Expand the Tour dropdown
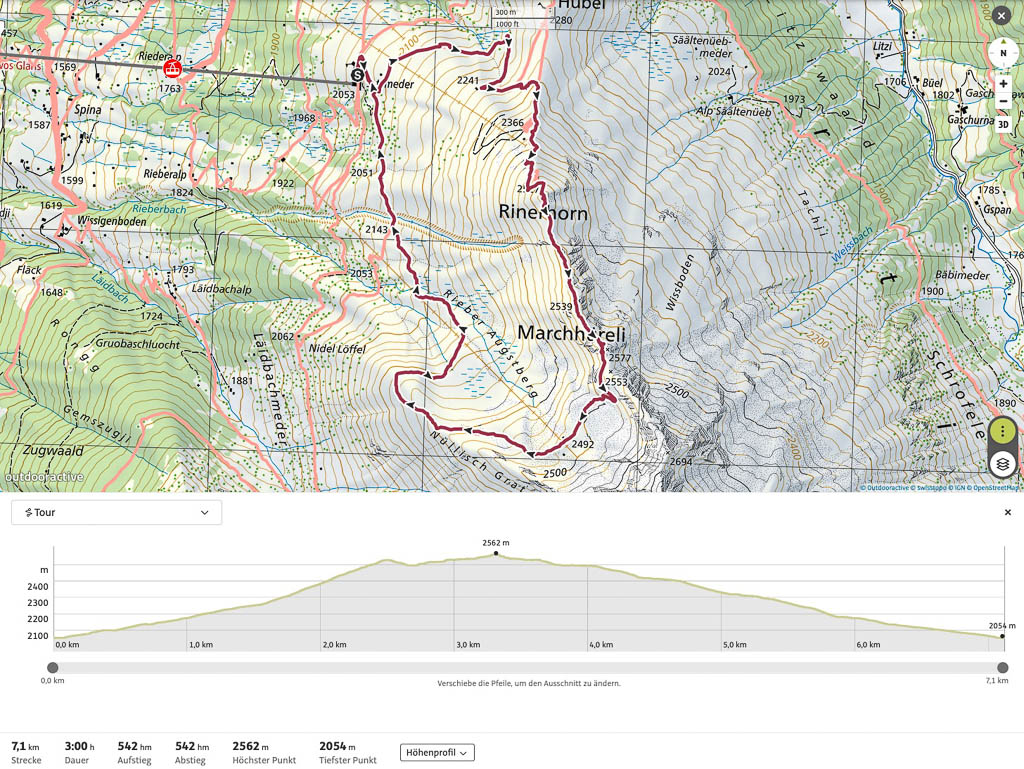The height and width of the screenshot is (769, 1024). coord(116,512)
